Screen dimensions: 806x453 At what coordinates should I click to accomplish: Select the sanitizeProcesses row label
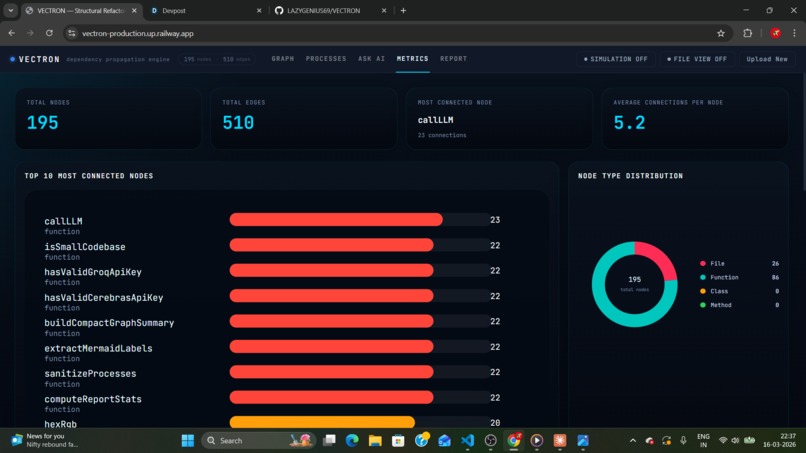90,374
